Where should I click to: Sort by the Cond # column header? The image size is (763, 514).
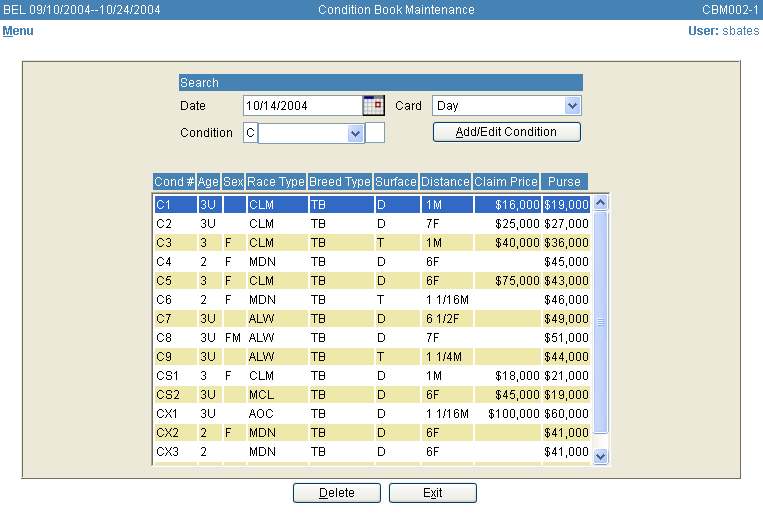174,182
